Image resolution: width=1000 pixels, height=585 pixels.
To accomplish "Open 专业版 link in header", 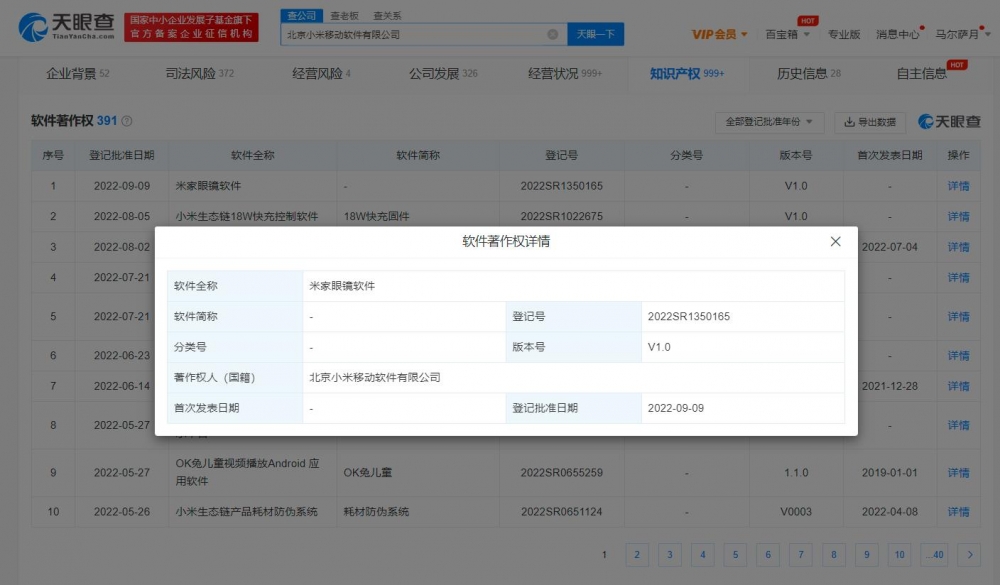I will pyautogui.click(x=844, y=34).
